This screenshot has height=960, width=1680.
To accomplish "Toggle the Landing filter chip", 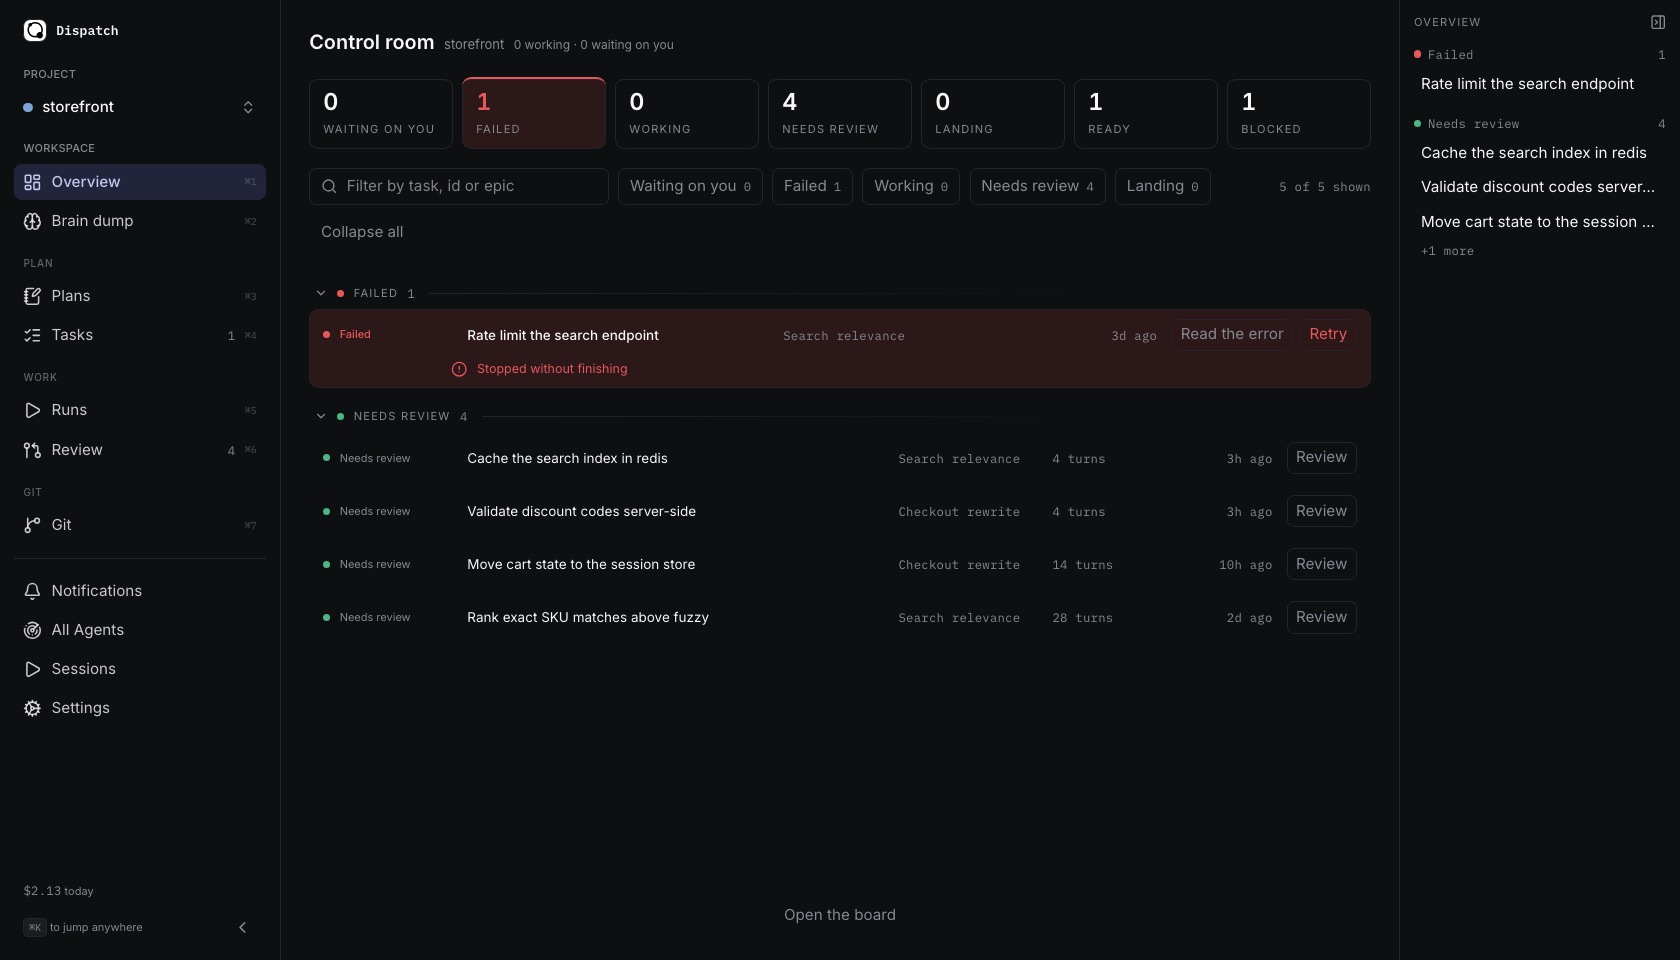I will coord(1163,186).
